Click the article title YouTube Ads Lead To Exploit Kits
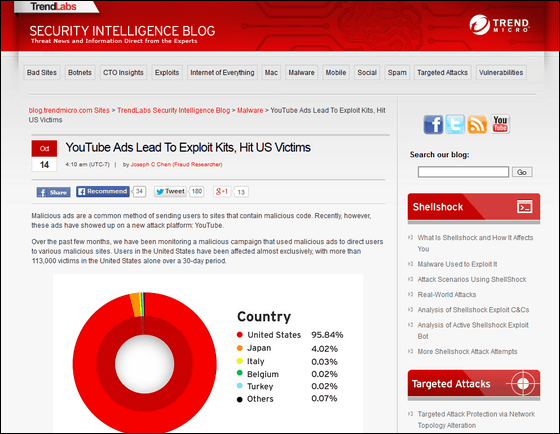 188,148
